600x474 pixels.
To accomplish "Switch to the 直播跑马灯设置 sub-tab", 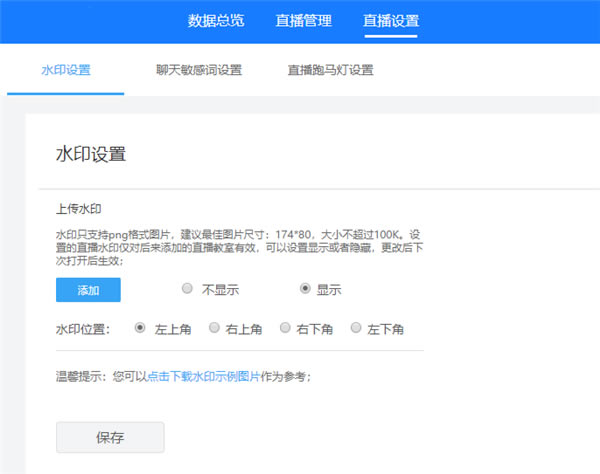I will click(x=330, y=70).
